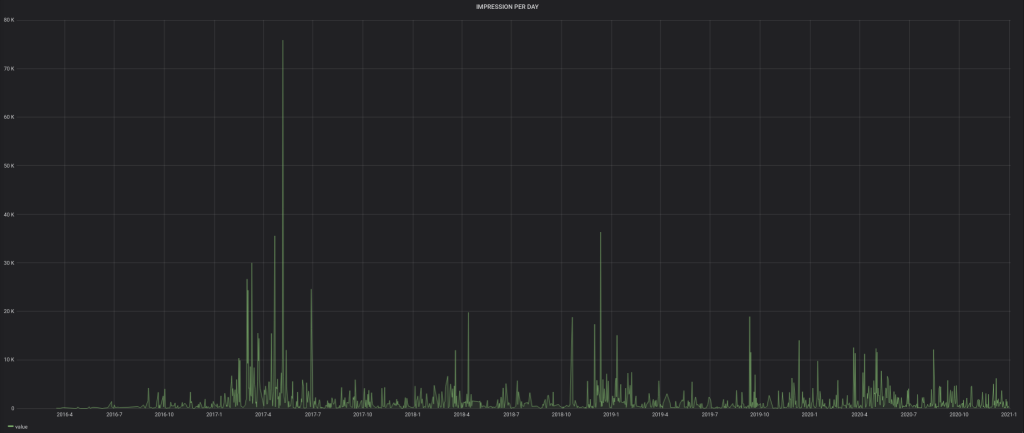Click the 2021-1 label on time axis
The height and width of the screenshot is (433, 1024).
pos(1008,414)
